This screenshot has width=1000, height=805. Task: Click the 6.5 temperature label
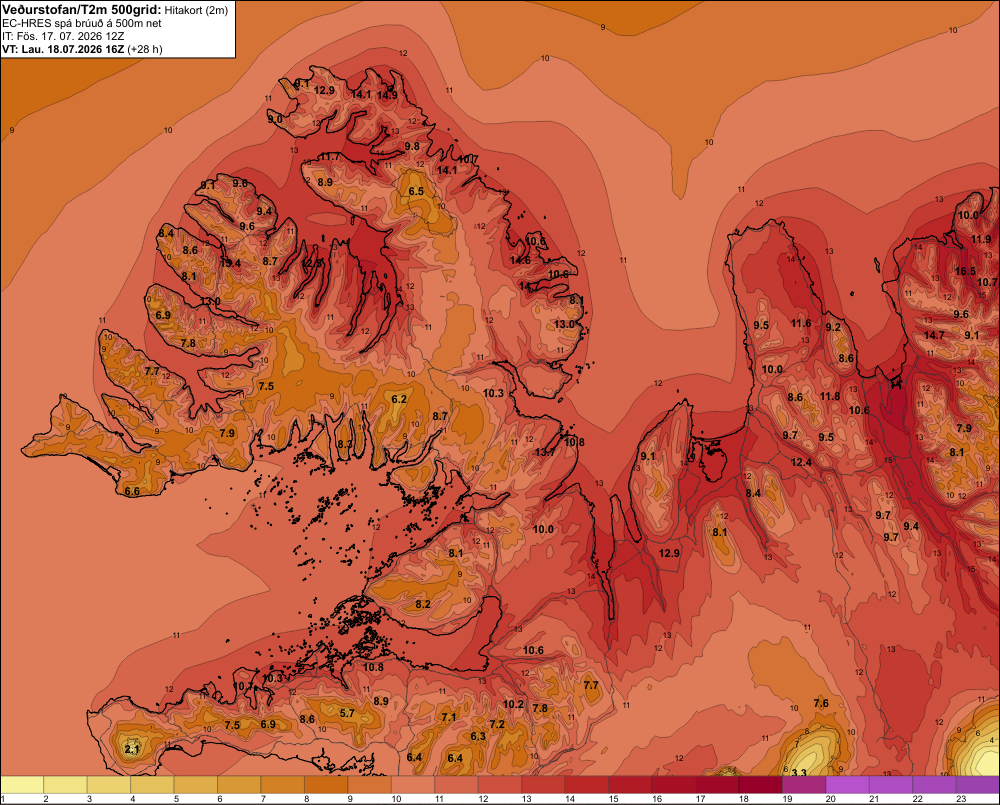416,191
